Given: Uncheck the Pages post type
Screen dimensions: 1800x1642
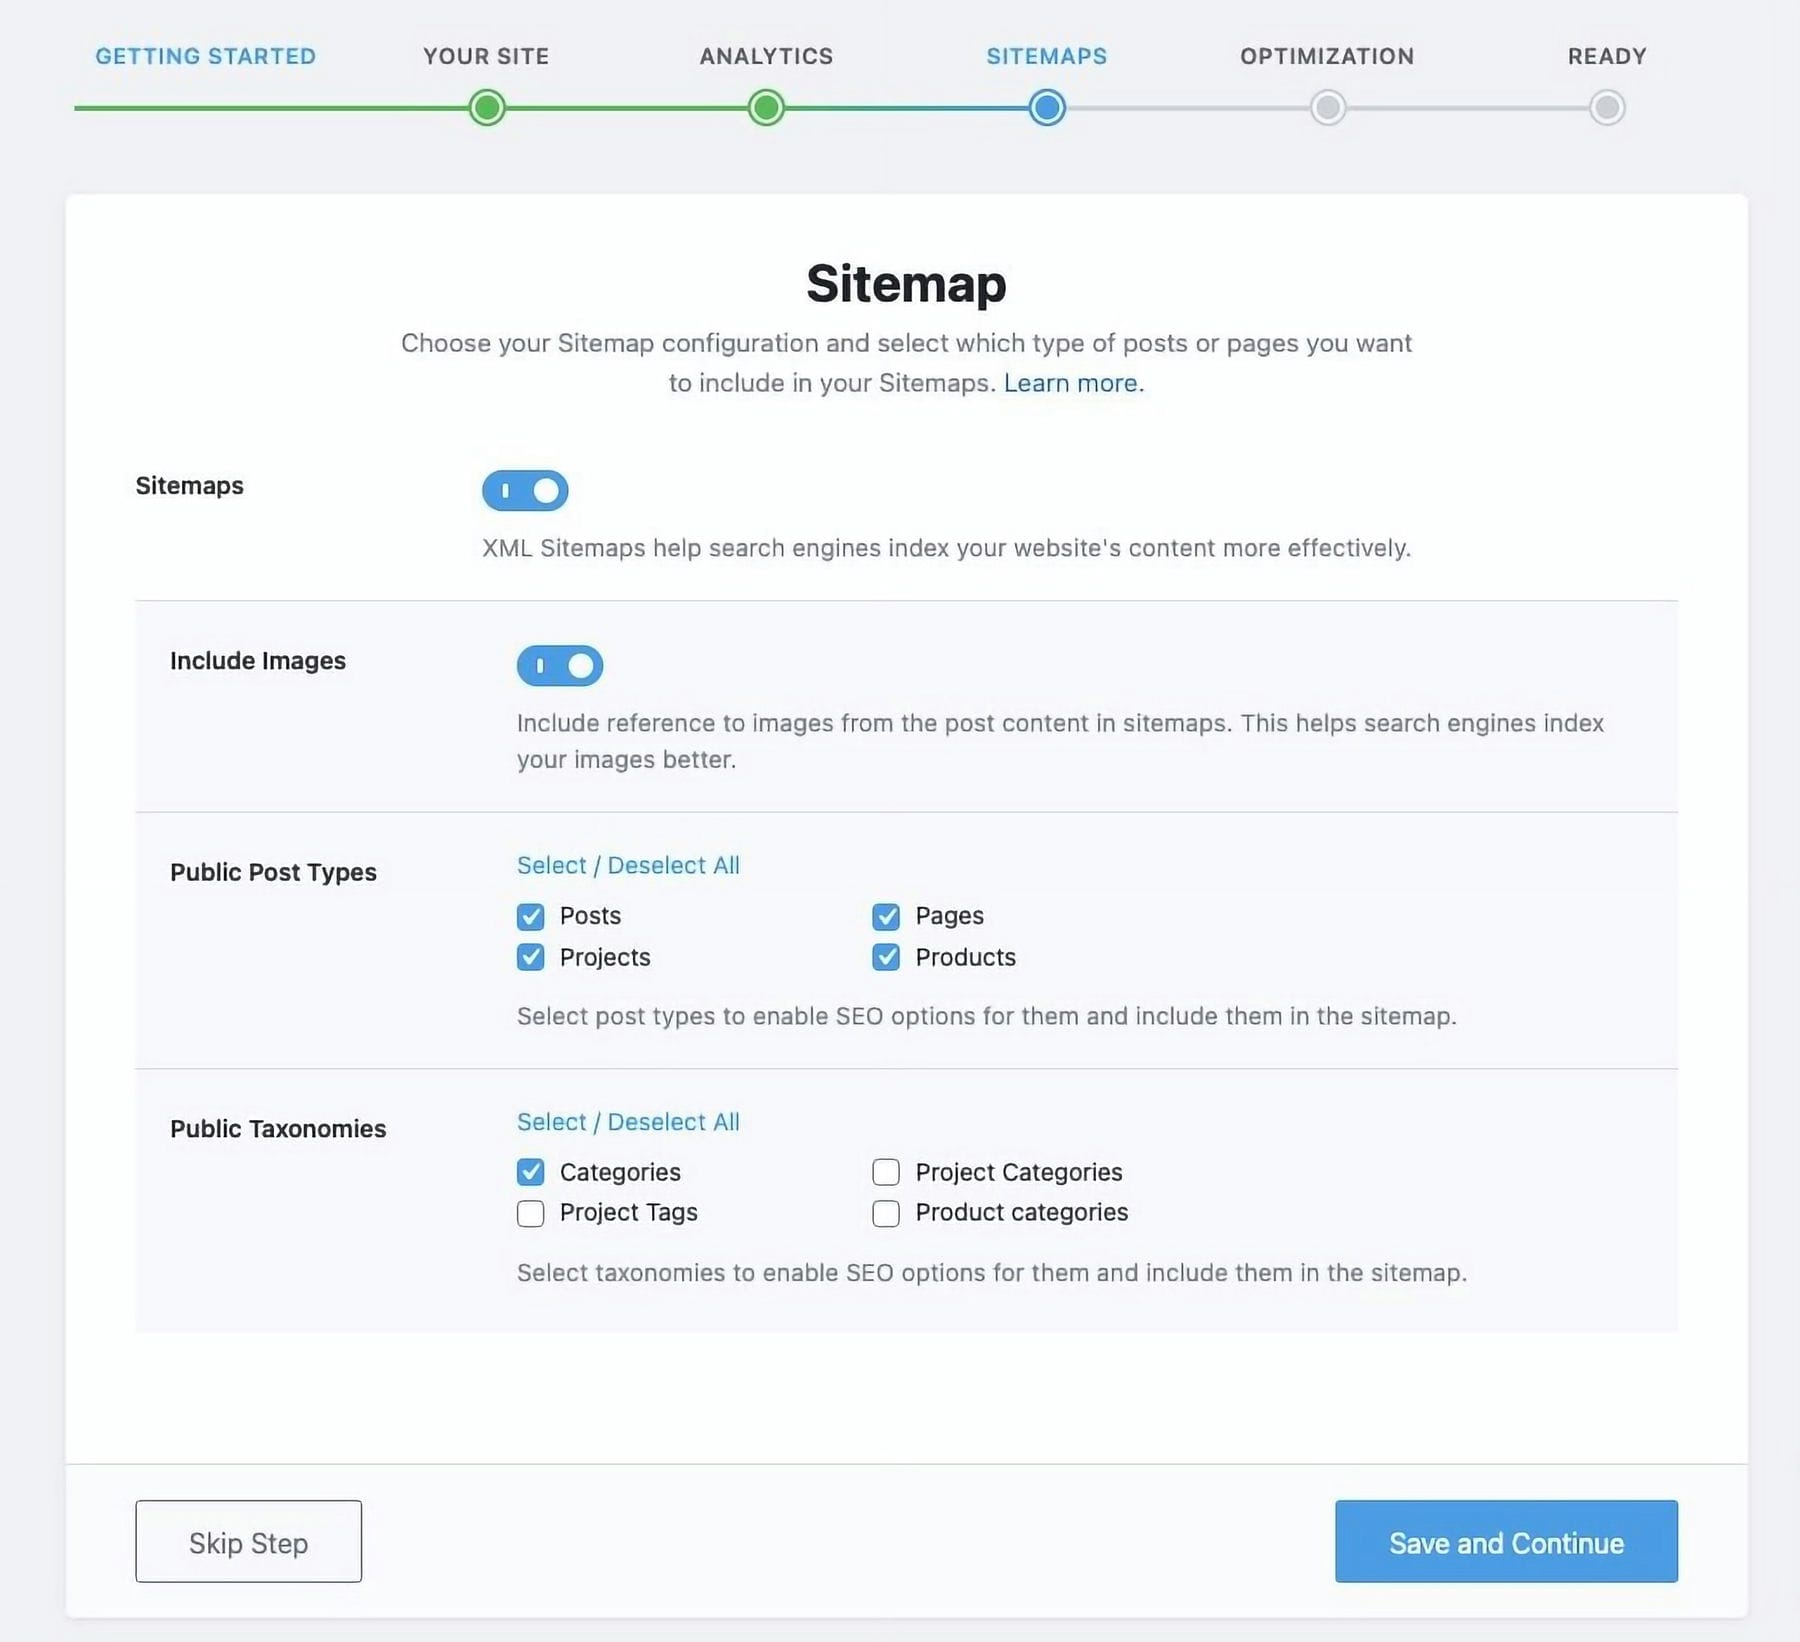Looking at the screenshot, I should 886,916.
